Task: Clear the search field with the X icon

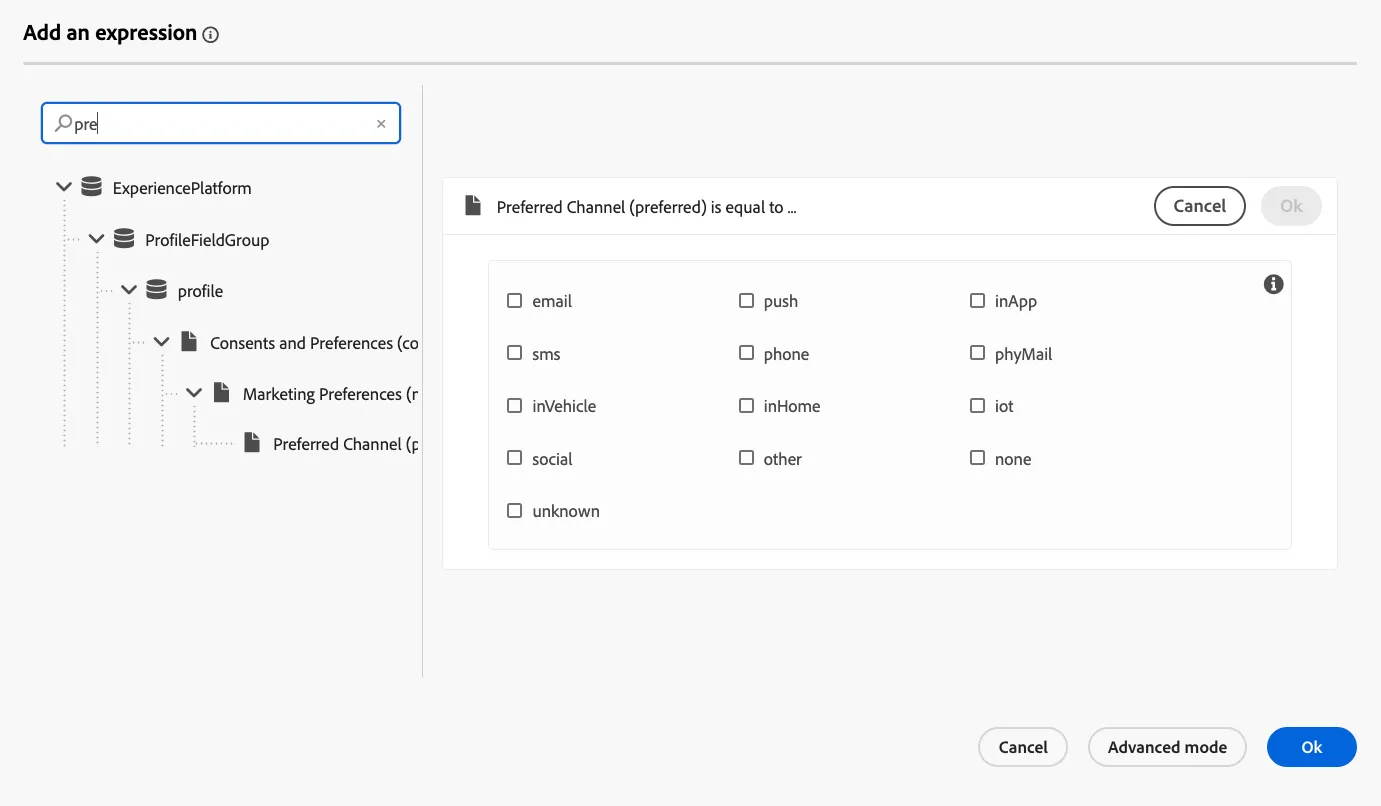Action: (x=381, y=124)
